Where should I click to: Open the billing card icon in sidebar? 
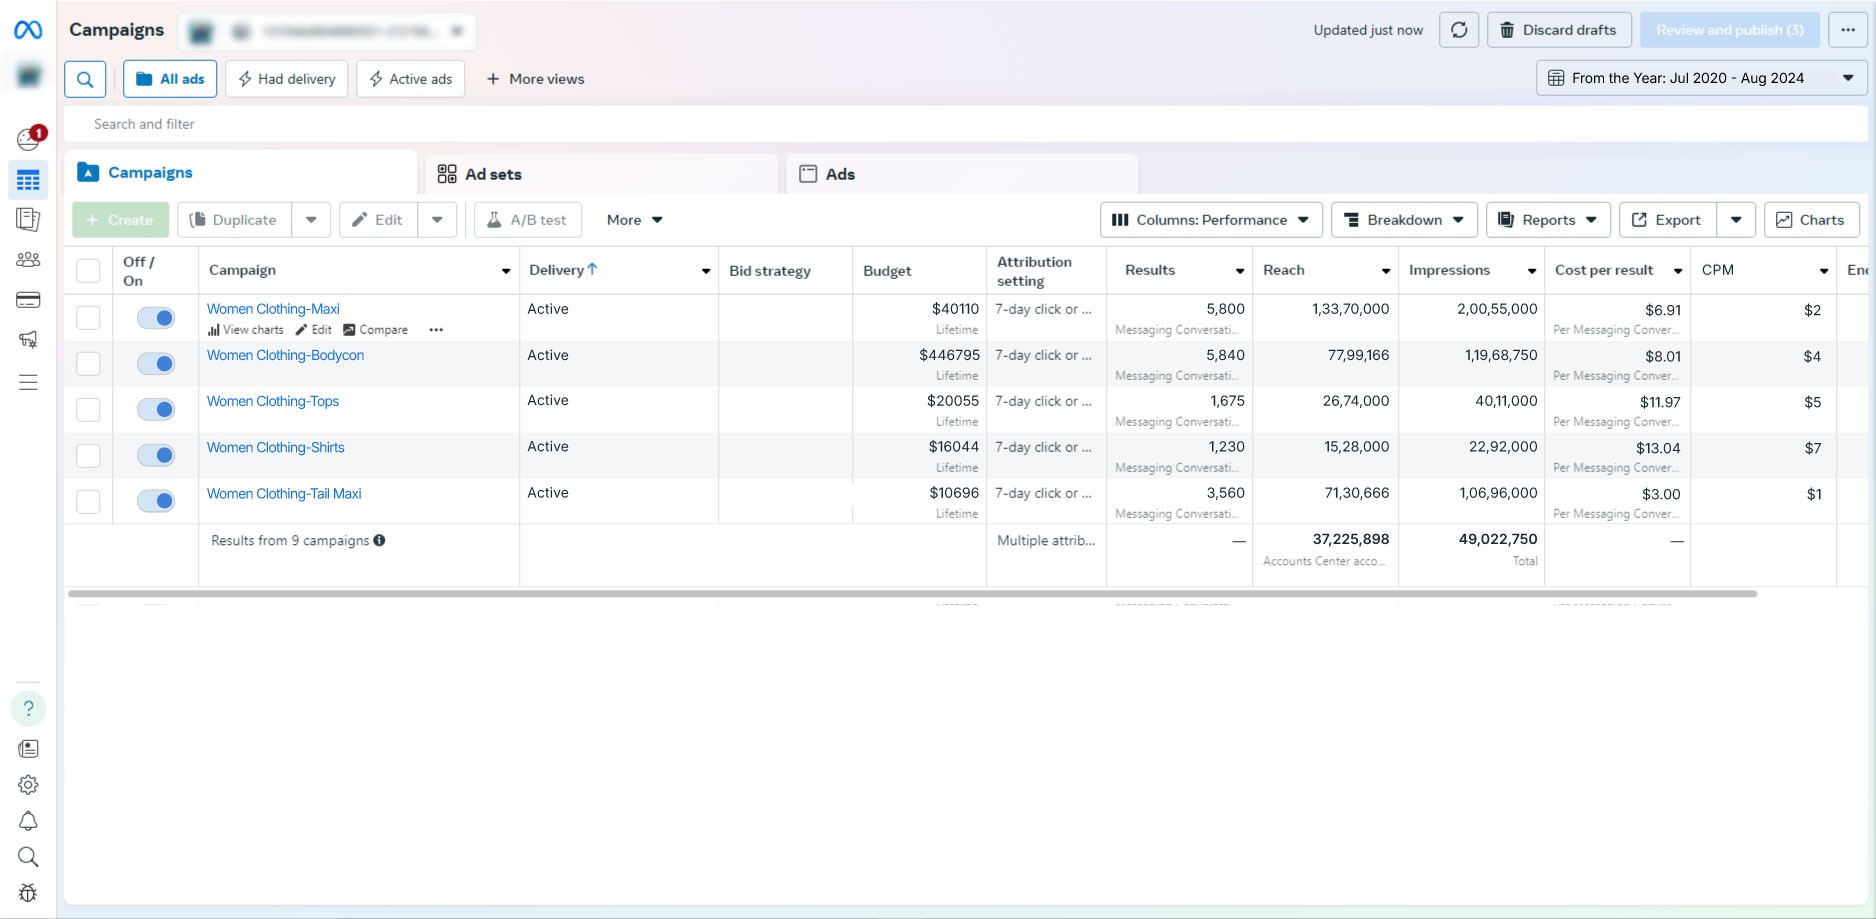[x=28, y=300]
